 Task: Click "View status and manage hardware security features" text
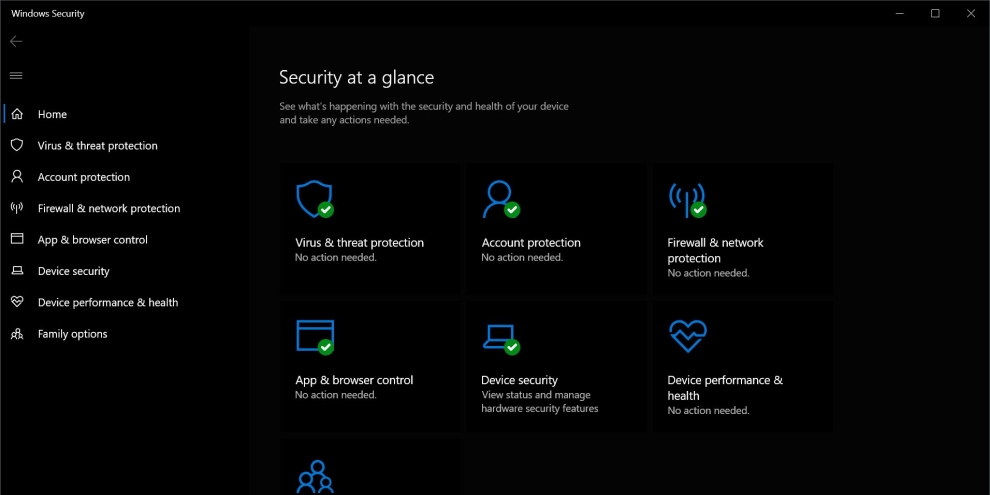tap(540, 402)
